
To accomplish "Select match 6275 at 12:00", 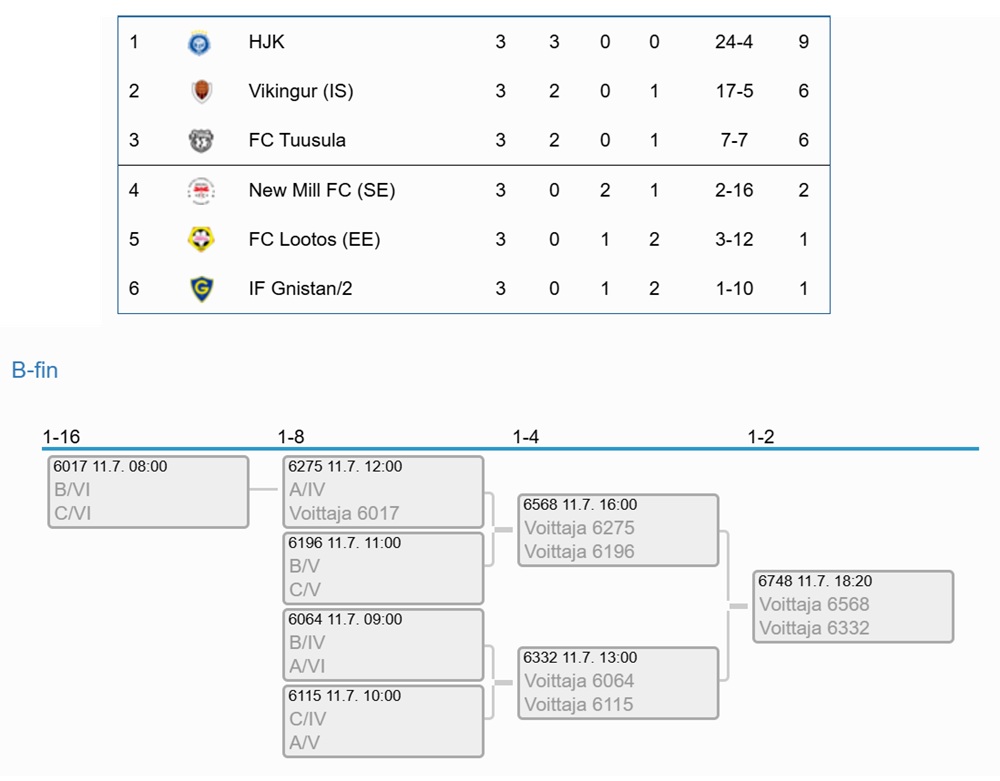I will click(383, 492).
